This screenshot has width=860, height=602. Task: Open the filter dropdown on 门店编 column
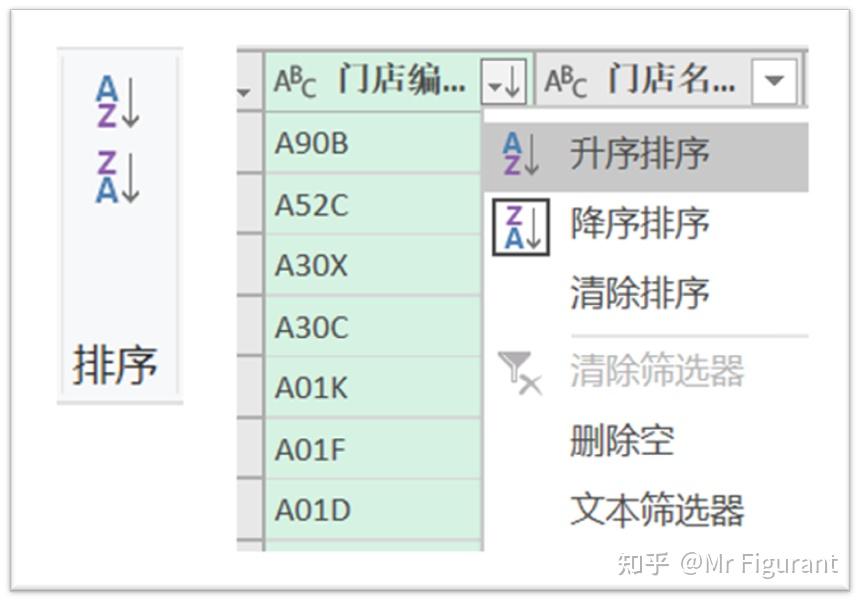point(504,83)
